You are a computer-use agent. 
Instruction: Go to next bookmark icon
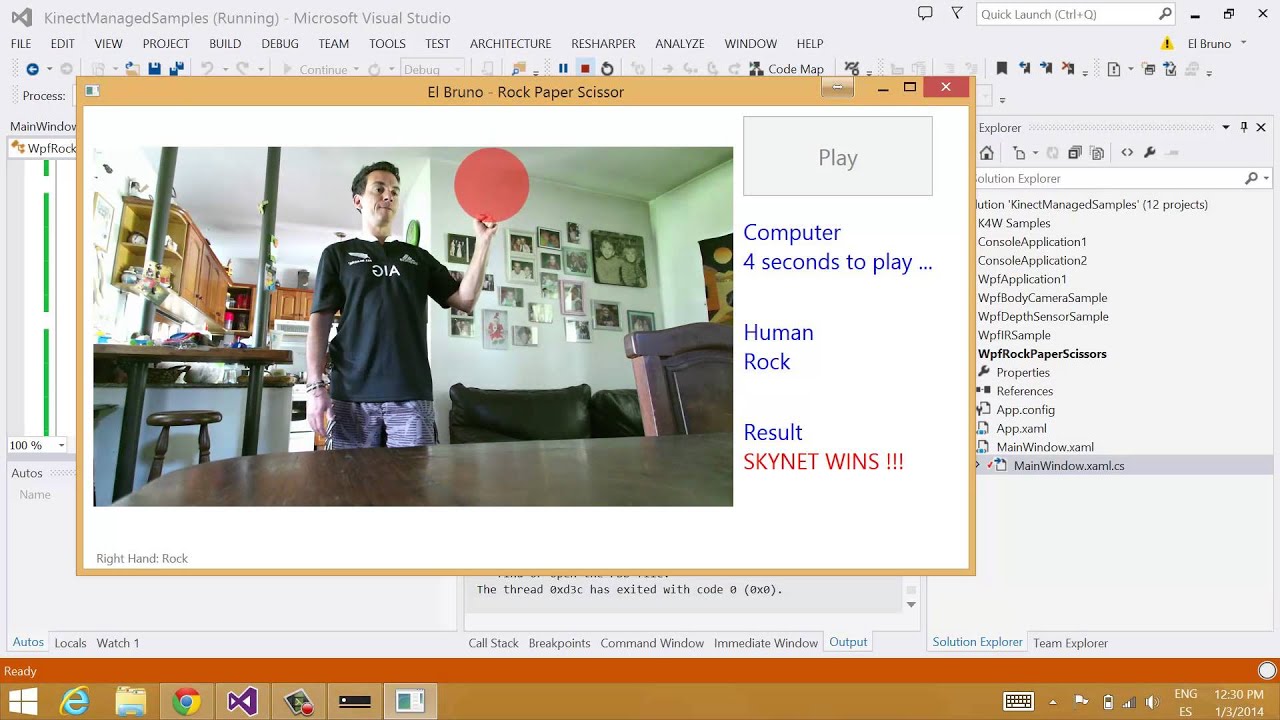coord(1046,69)
